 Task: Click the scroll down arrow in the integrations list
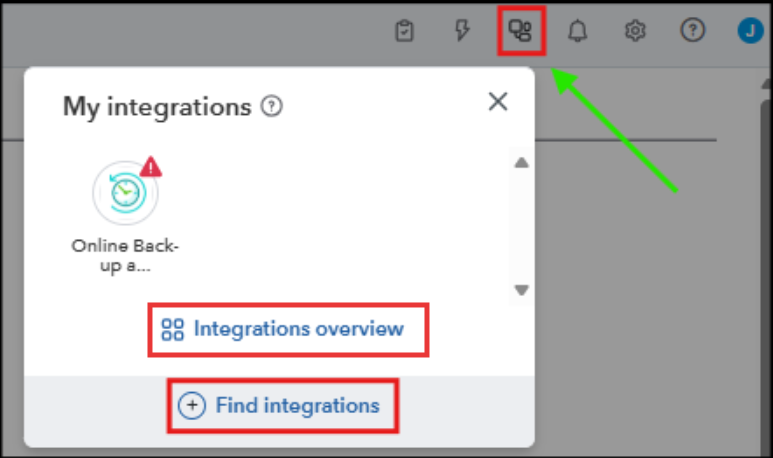(520, 290)
